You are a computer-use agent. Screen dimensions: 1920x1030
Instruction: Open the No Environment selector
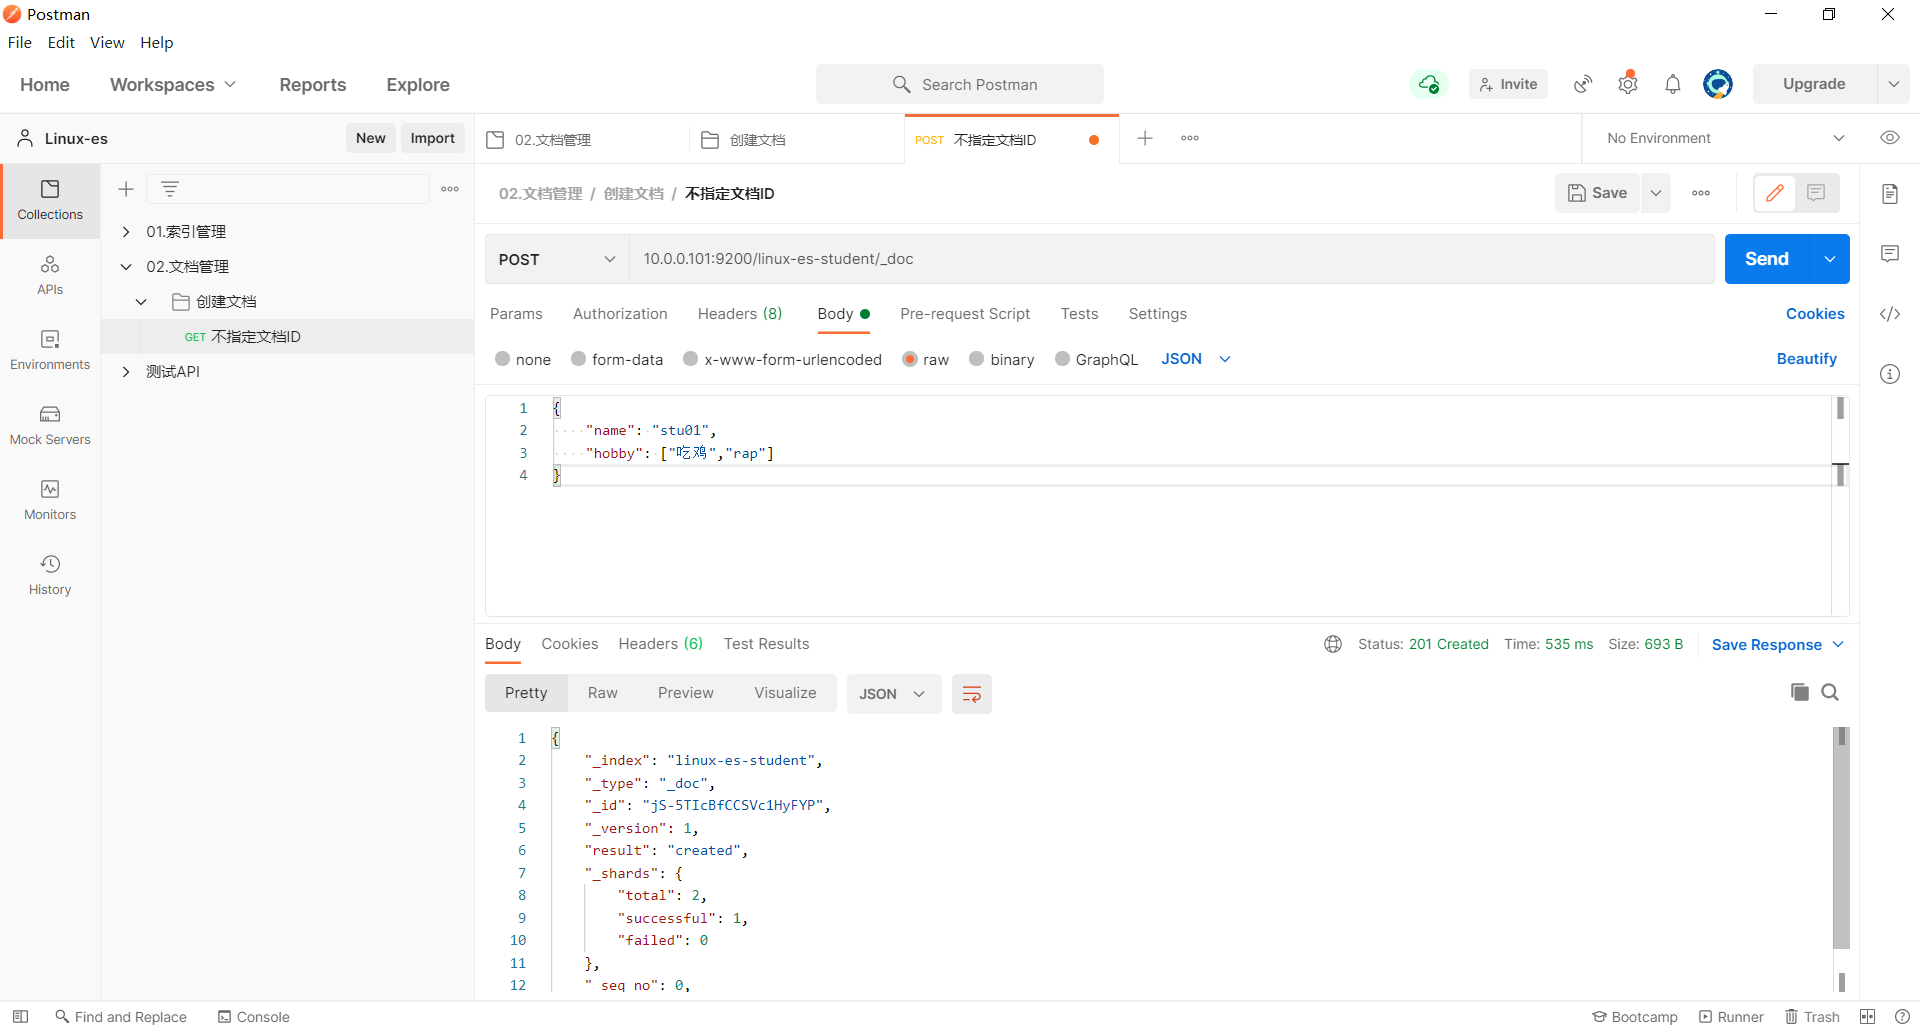[1724, 138]
